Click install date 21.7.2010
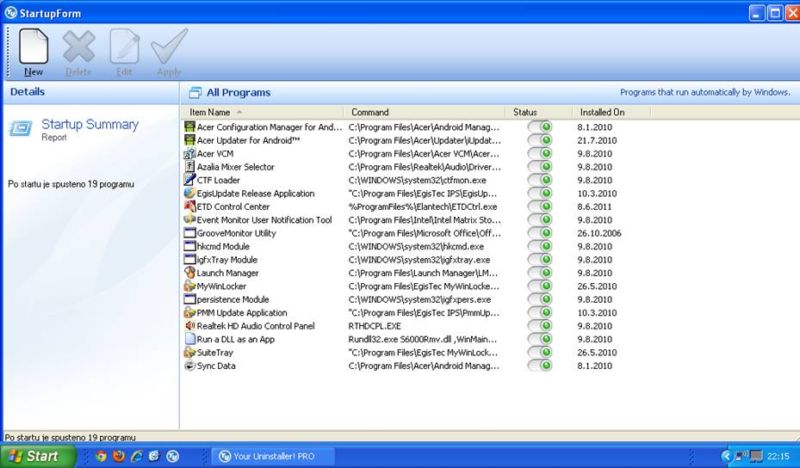The image size is (800, 468). tap(597, 140)
